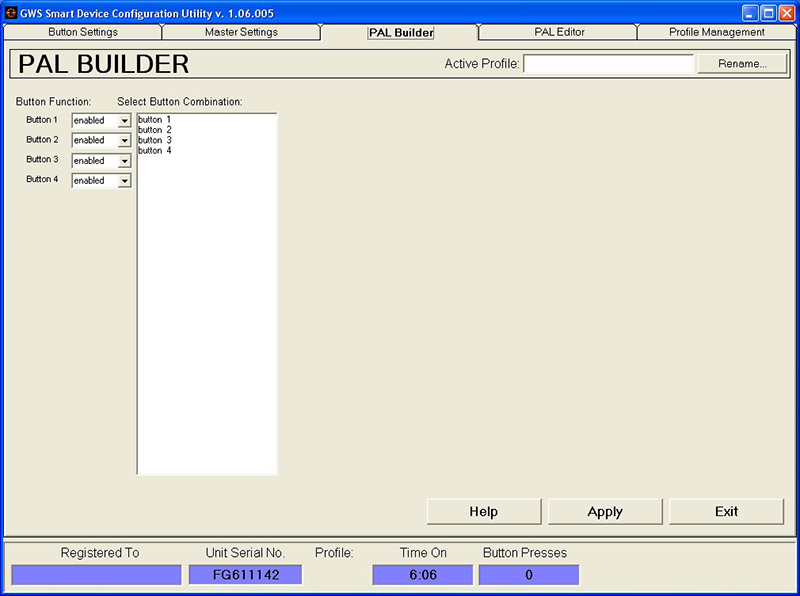
Task: Minimize the GWS utility window
Action: coord(750,13)
